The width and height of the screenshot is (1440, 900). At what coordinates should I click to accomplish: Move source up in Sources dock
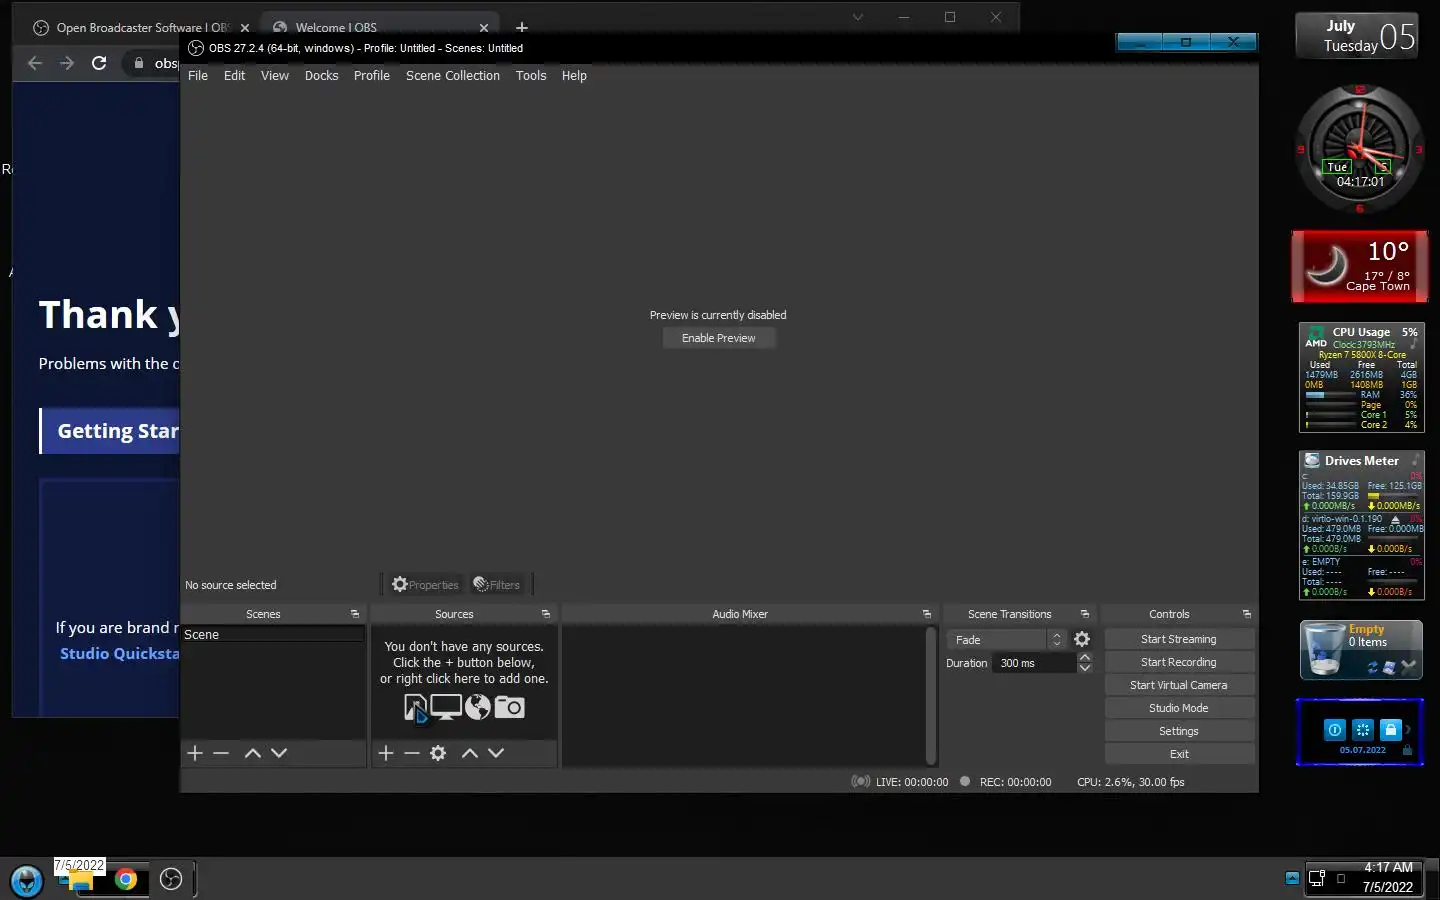470,753
